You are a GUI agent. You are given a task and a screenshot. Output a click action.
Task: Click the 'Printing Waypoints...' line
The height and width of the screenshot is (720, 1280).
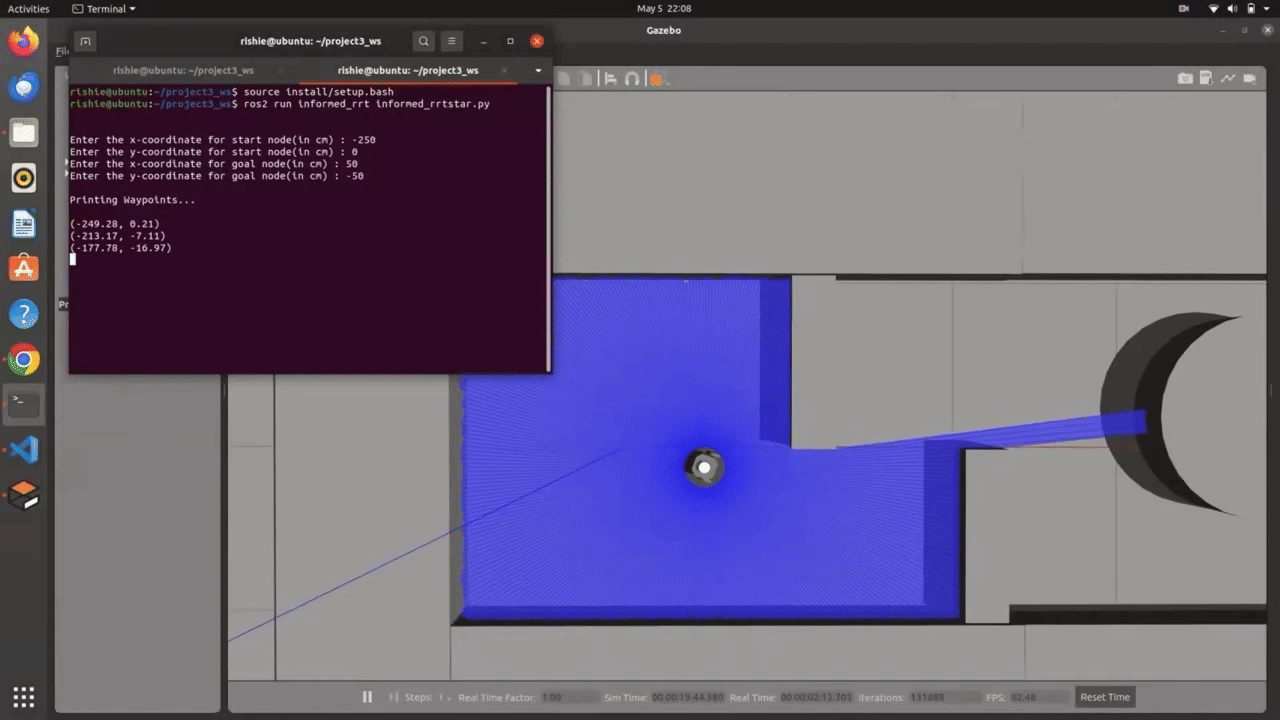click(x=132, y=200)
